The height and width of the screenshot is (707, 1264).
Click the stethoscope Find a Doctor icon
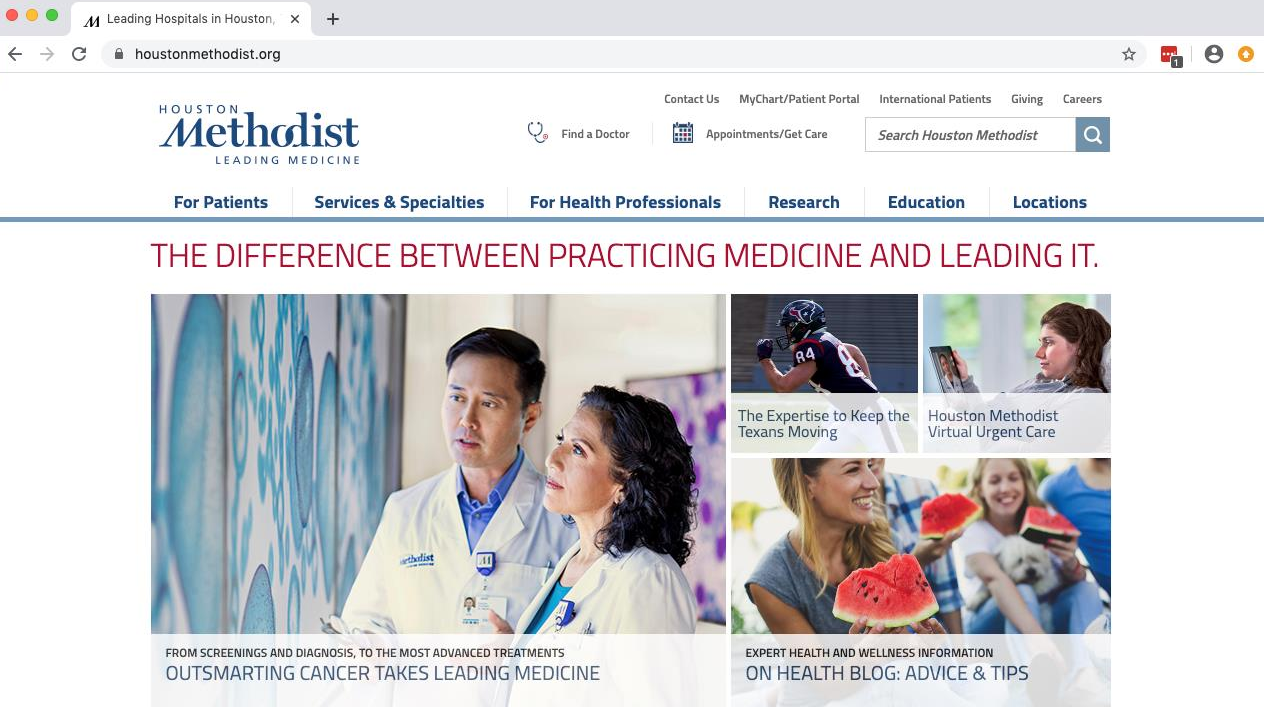coord(538,133)
